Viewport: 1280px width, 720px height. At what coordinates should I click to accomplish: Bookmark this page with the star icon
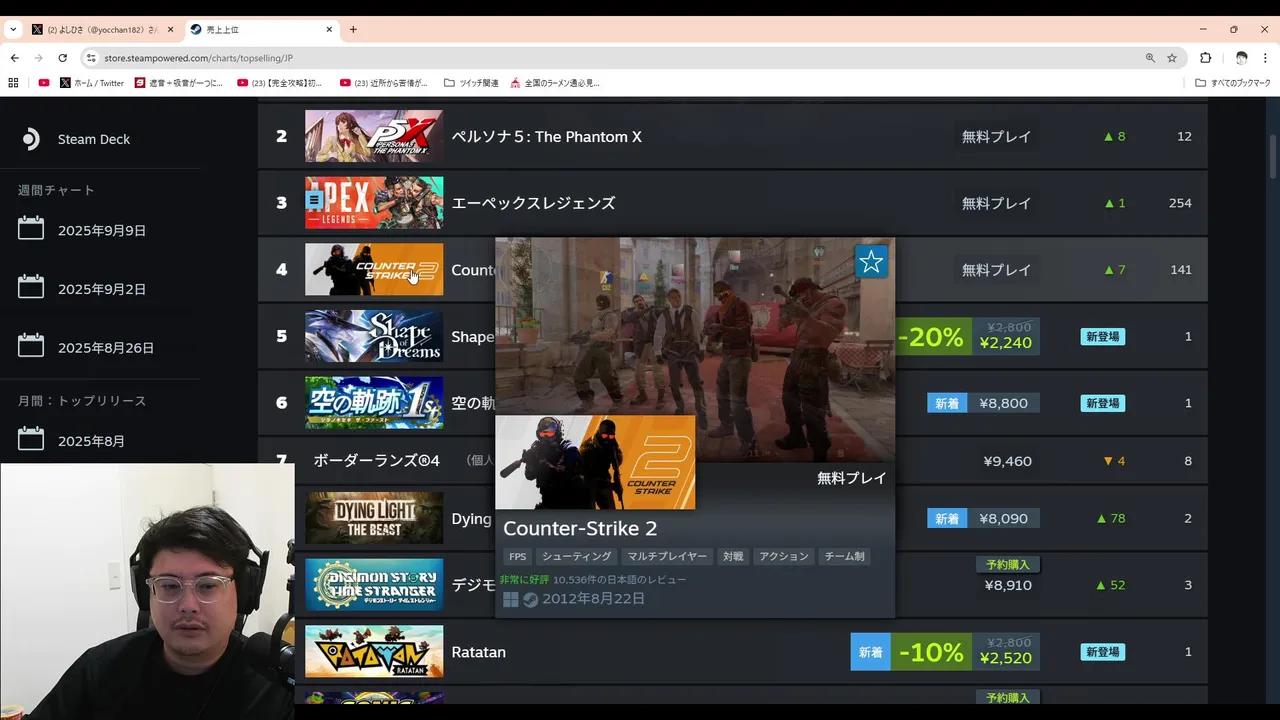pos(1172,58)
